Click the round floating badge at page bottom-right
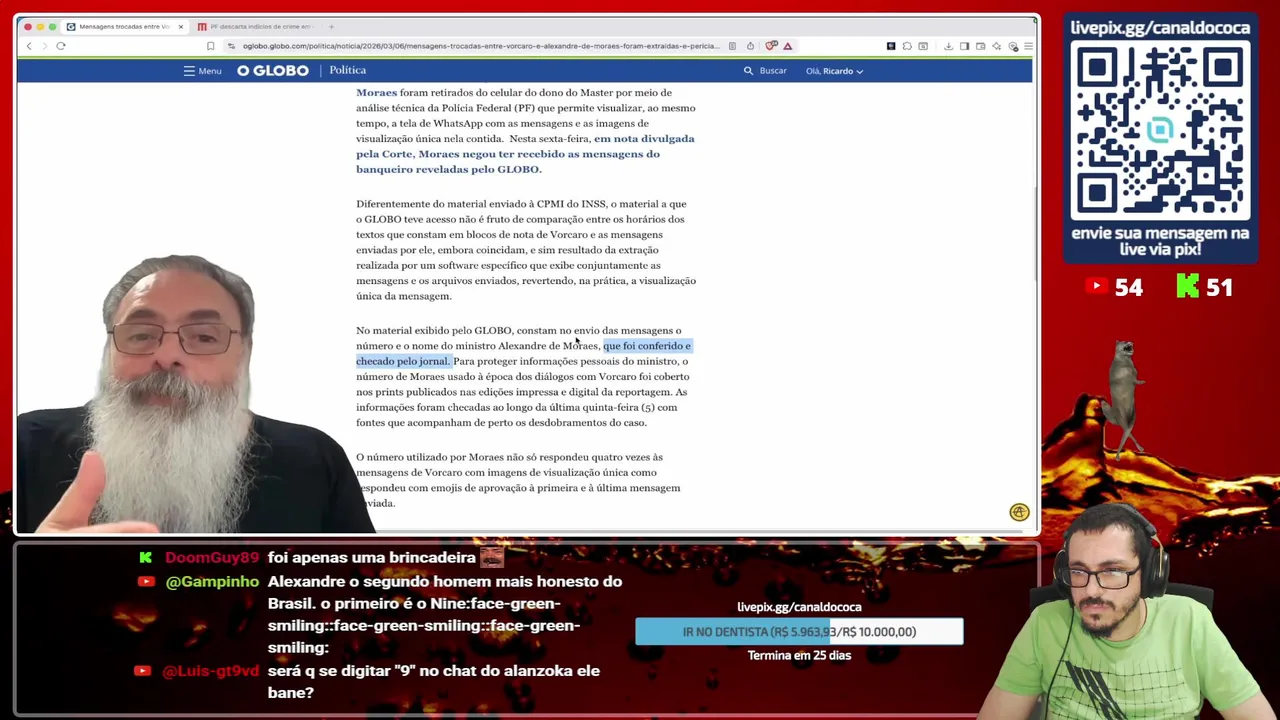Image resolution: width=1280 pixels, height=720 pixels. [x=1019, y=512]
